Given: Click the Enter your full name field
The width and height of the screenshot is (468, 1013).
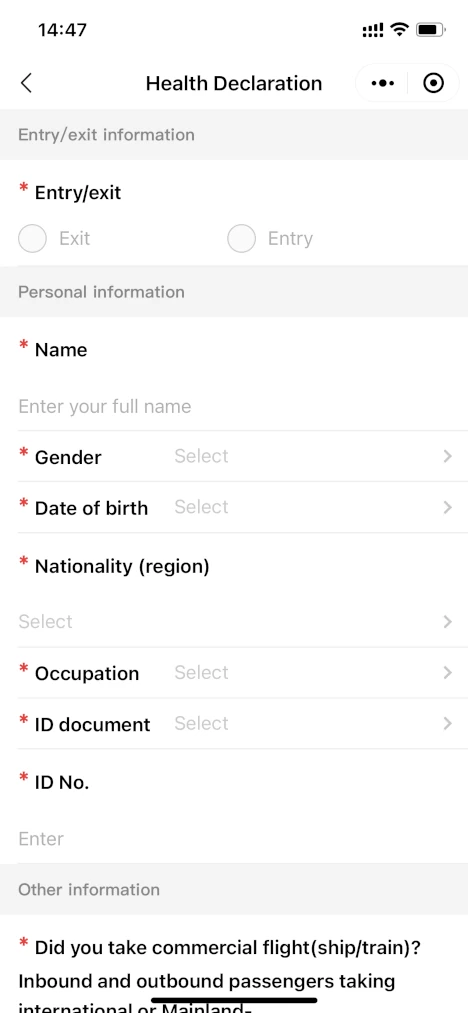Looking at the screenshot, I should pos(243,406).
